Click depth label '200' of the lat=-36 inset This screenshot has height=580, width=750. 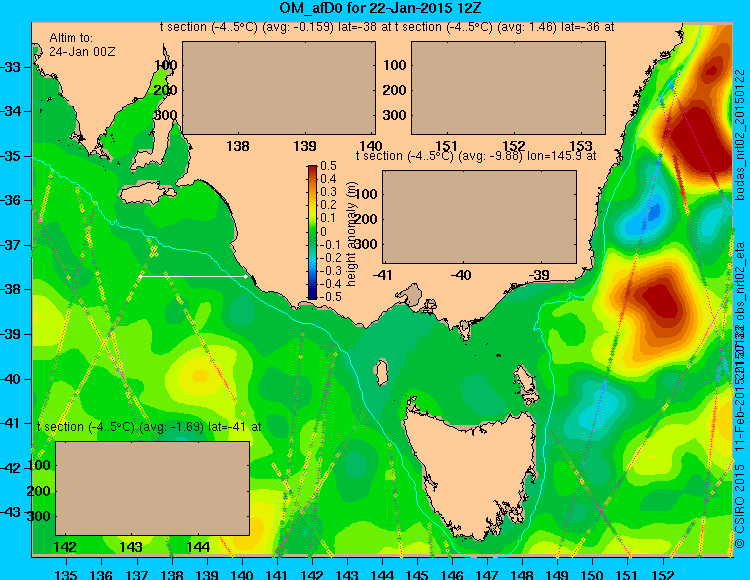pyautogui.click(x=395, y=90)
